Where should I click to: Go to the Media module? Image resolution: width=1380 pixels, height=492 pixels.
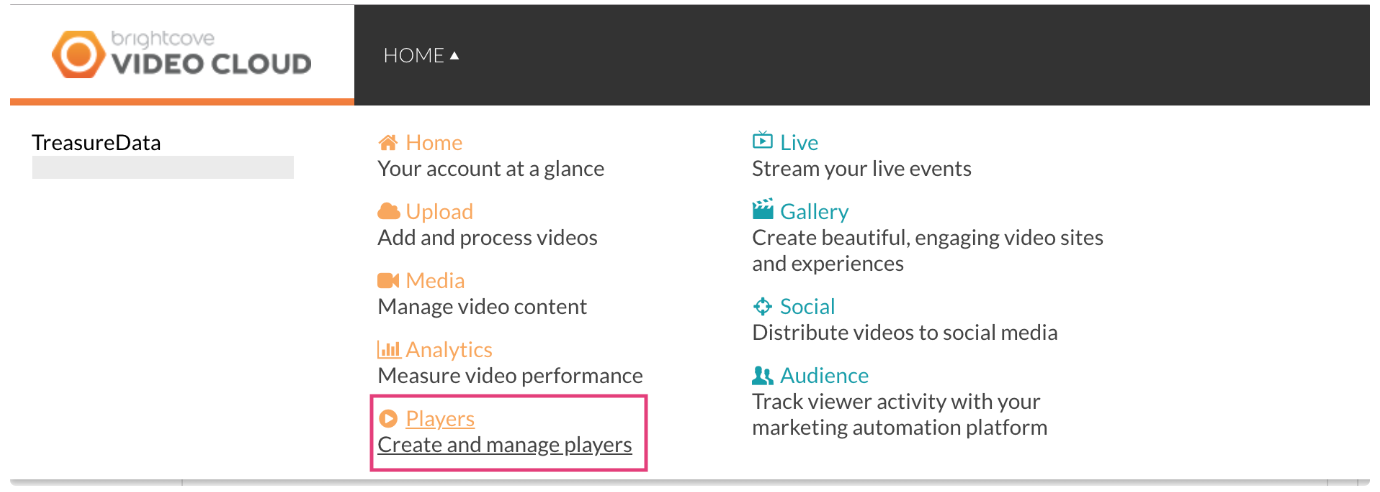click(x=435, y=281)
